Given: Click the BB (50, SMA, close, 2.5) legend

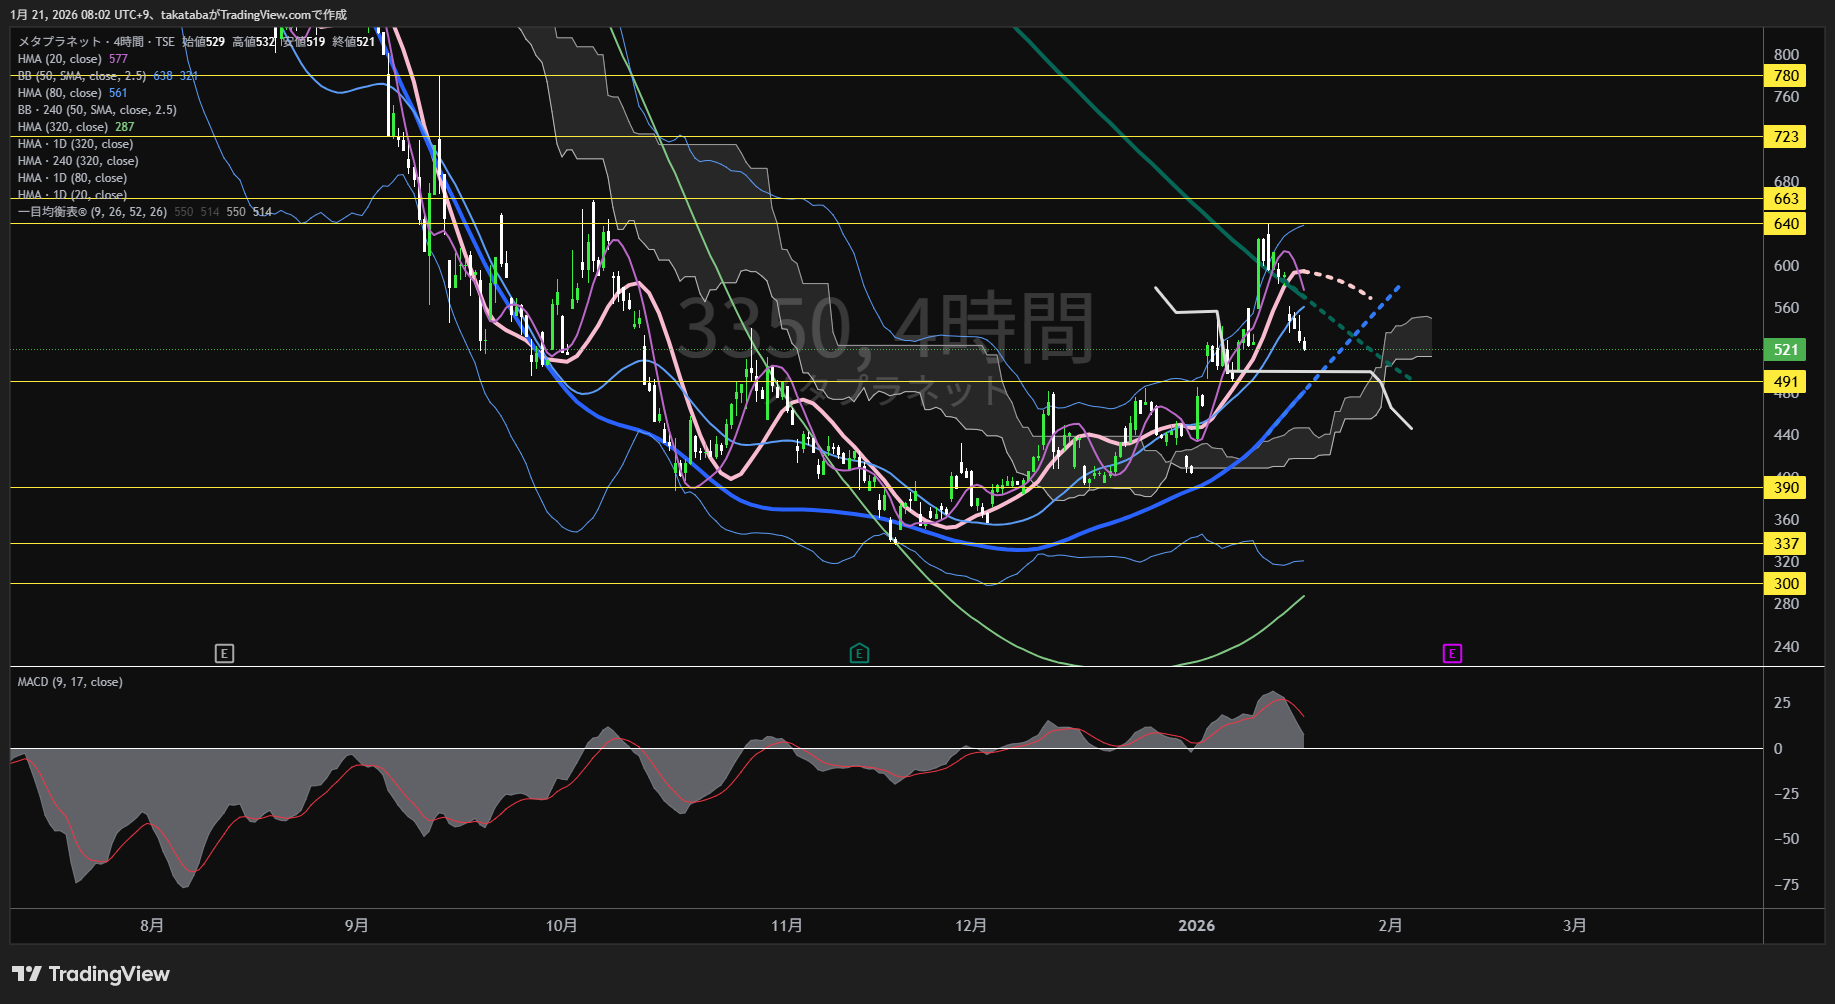Looking at the screenshot, I should point(82,76).
